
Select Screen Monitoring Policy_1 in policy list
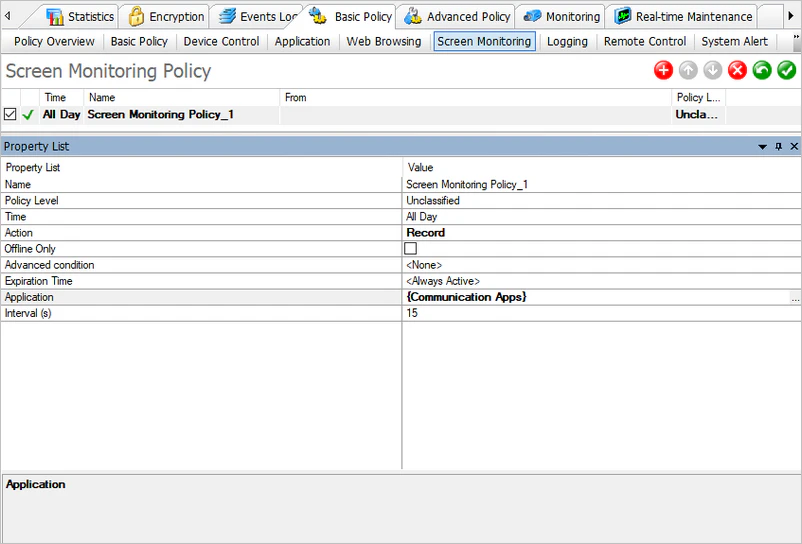pyautogui.click(x=161, y=115)
